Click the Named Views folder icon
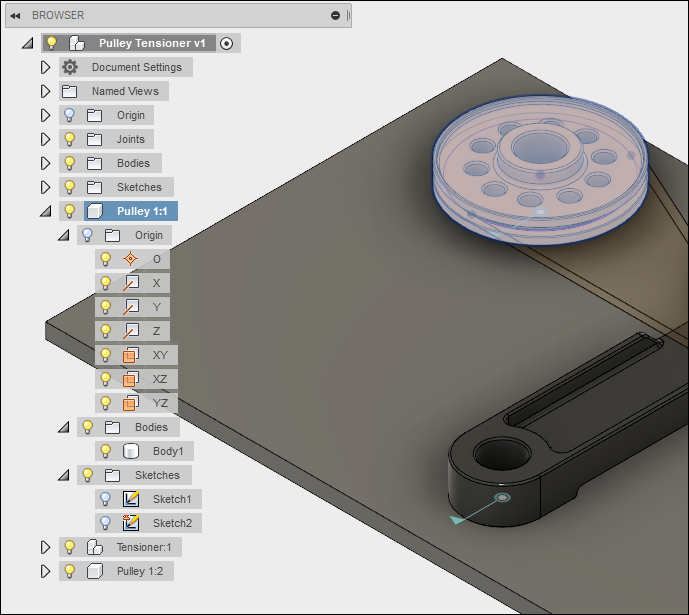This screenshot has height=615, width=689. tap(69, 91)
